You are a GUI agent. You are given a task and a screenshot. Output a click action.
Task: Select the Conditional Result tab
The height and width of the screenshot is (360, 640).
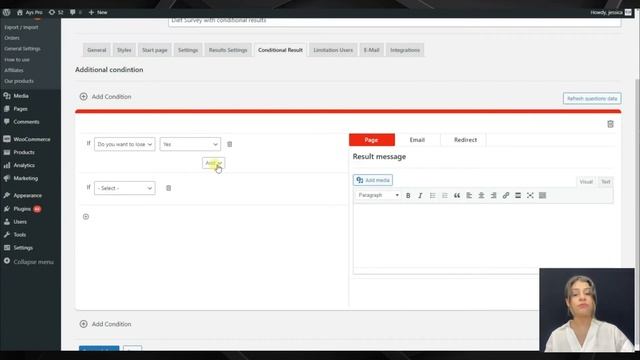tap(280, 50)
